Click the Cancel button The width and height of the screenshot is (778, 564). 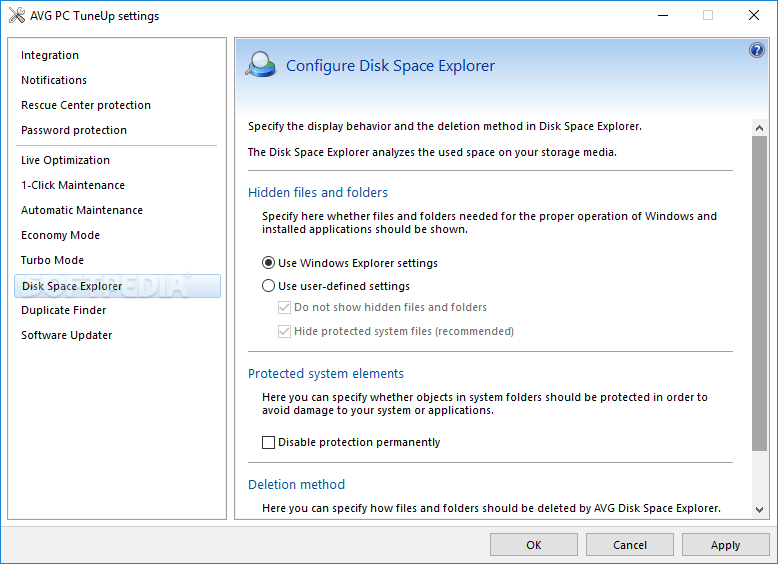coord(630,545)
